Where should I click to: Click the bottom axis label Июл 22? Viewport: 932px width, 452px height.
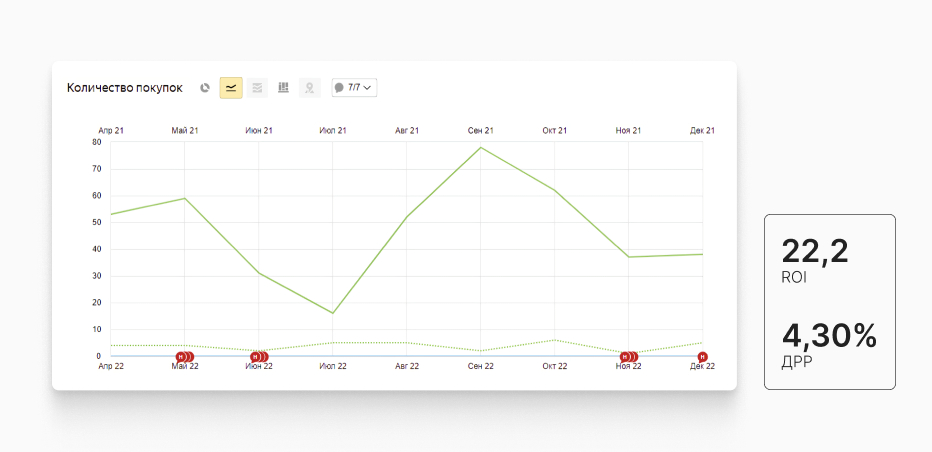click(x=333, y=366)
